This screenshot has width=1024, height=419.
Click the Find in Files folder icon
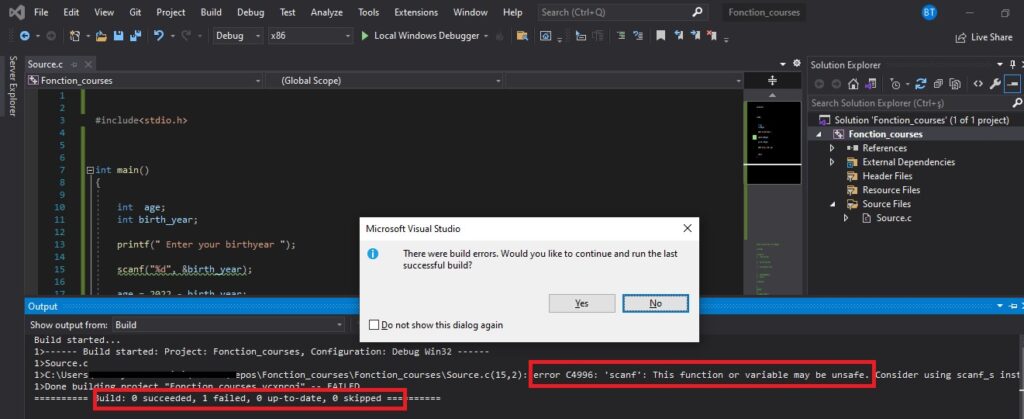pos(521,36)
